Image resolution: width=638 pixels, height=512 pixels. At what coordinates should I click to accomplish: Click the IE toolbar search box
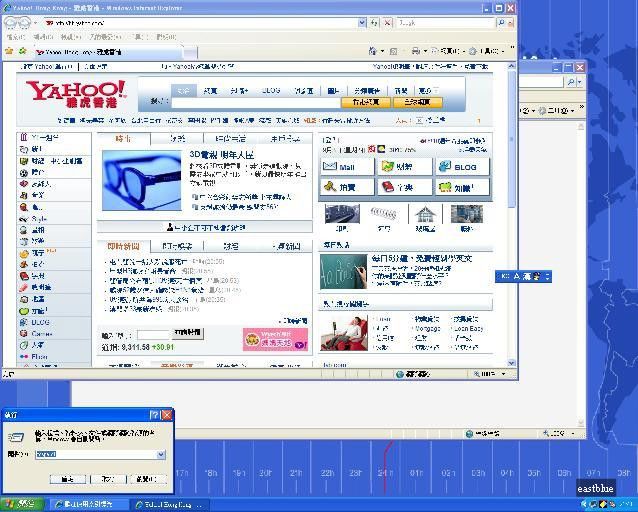click(x=446, y=23)
